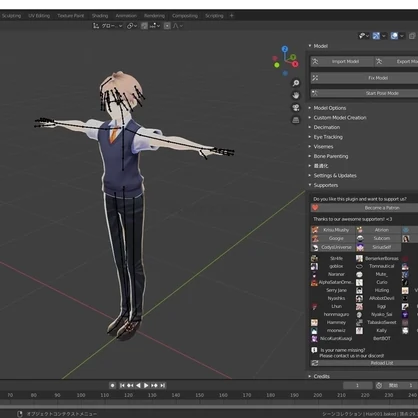The image size is (418, 418).
Task: Click Import Model button
Action: click(342, 61)
